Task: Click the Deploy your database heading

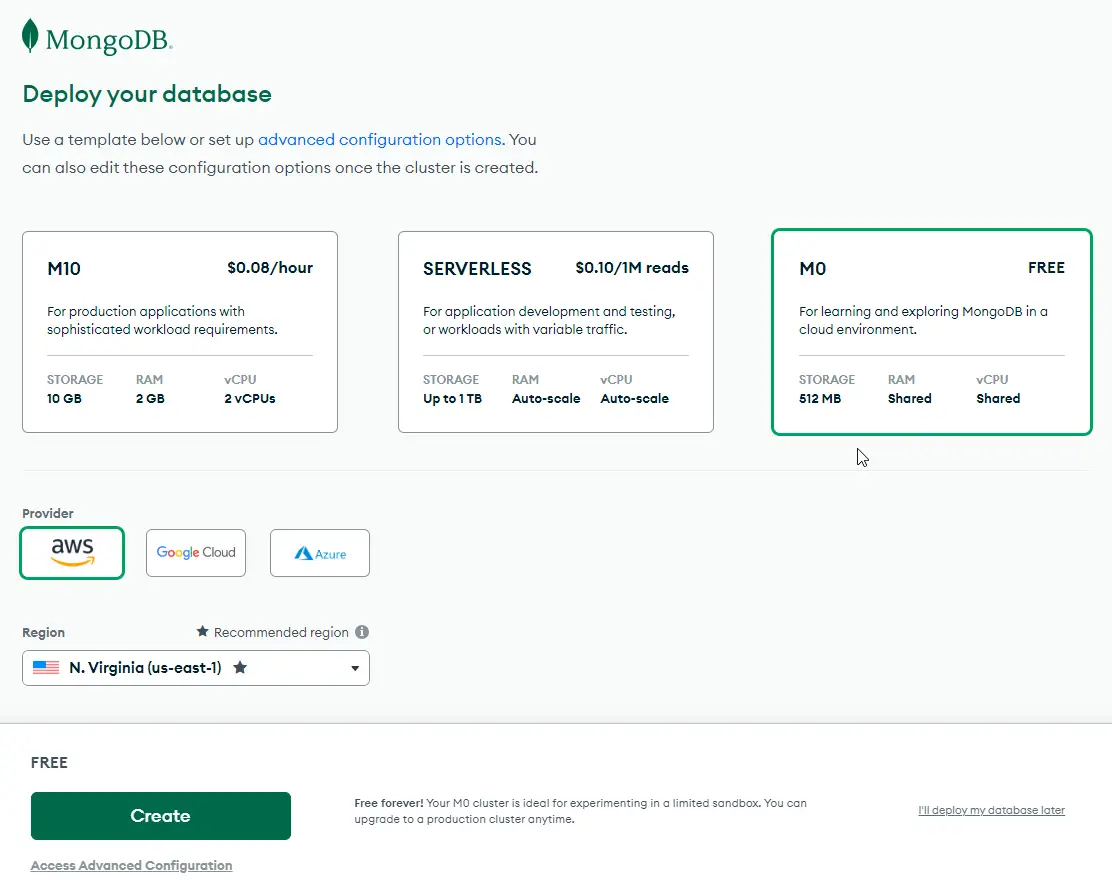Action: [147, 94]
